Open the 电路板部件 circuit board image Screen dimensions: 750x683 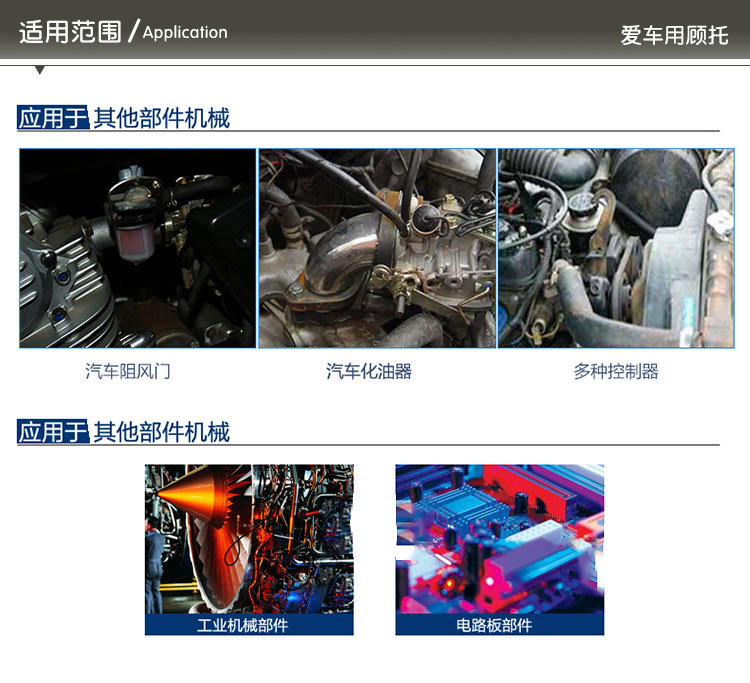click(x=499, y=539)
